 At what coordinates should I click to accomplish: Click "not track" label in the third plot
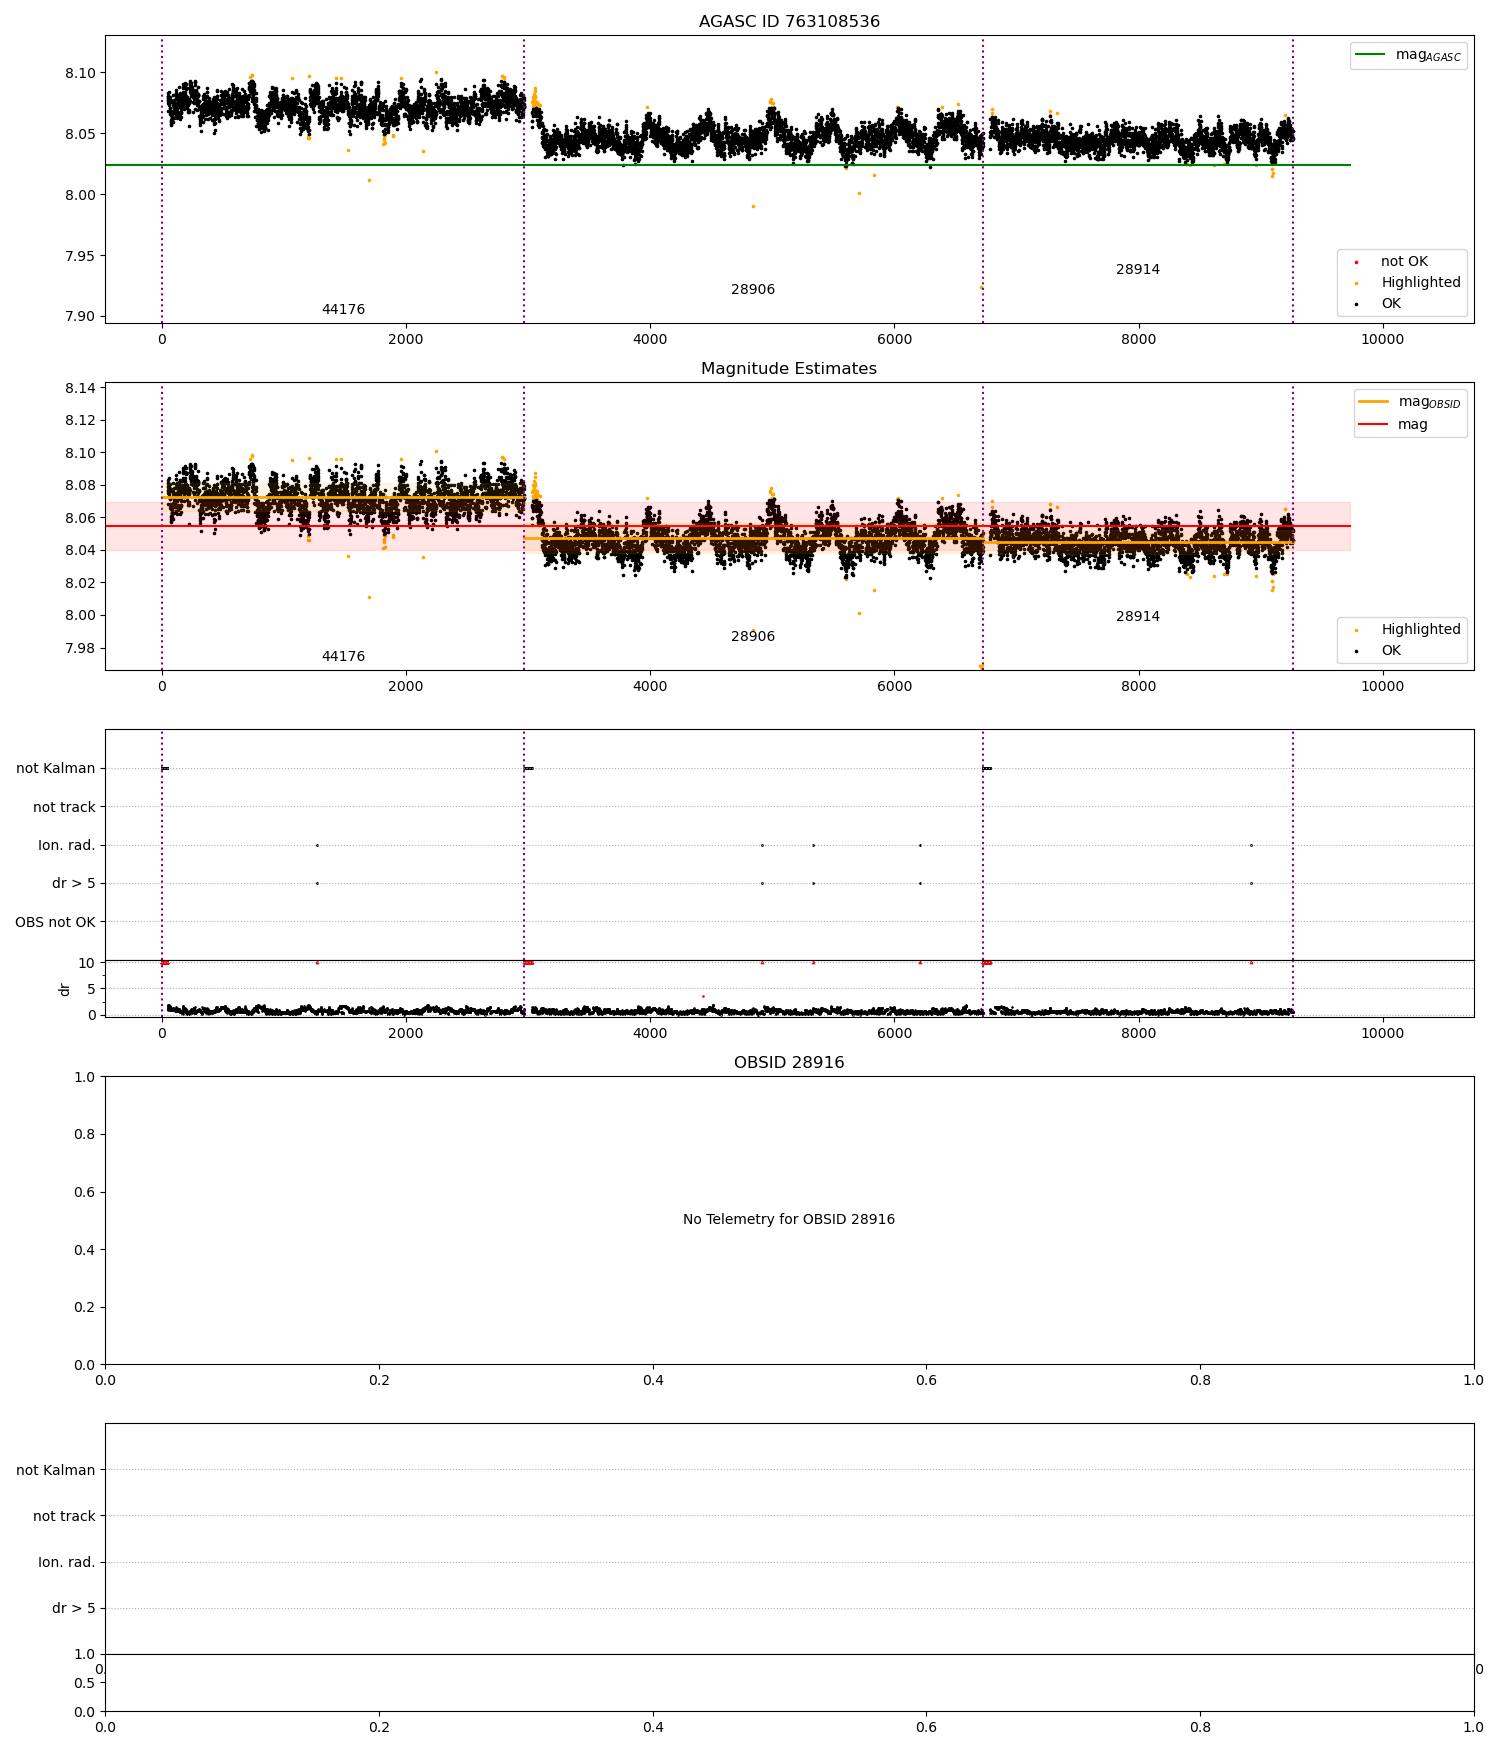(64, 807)
